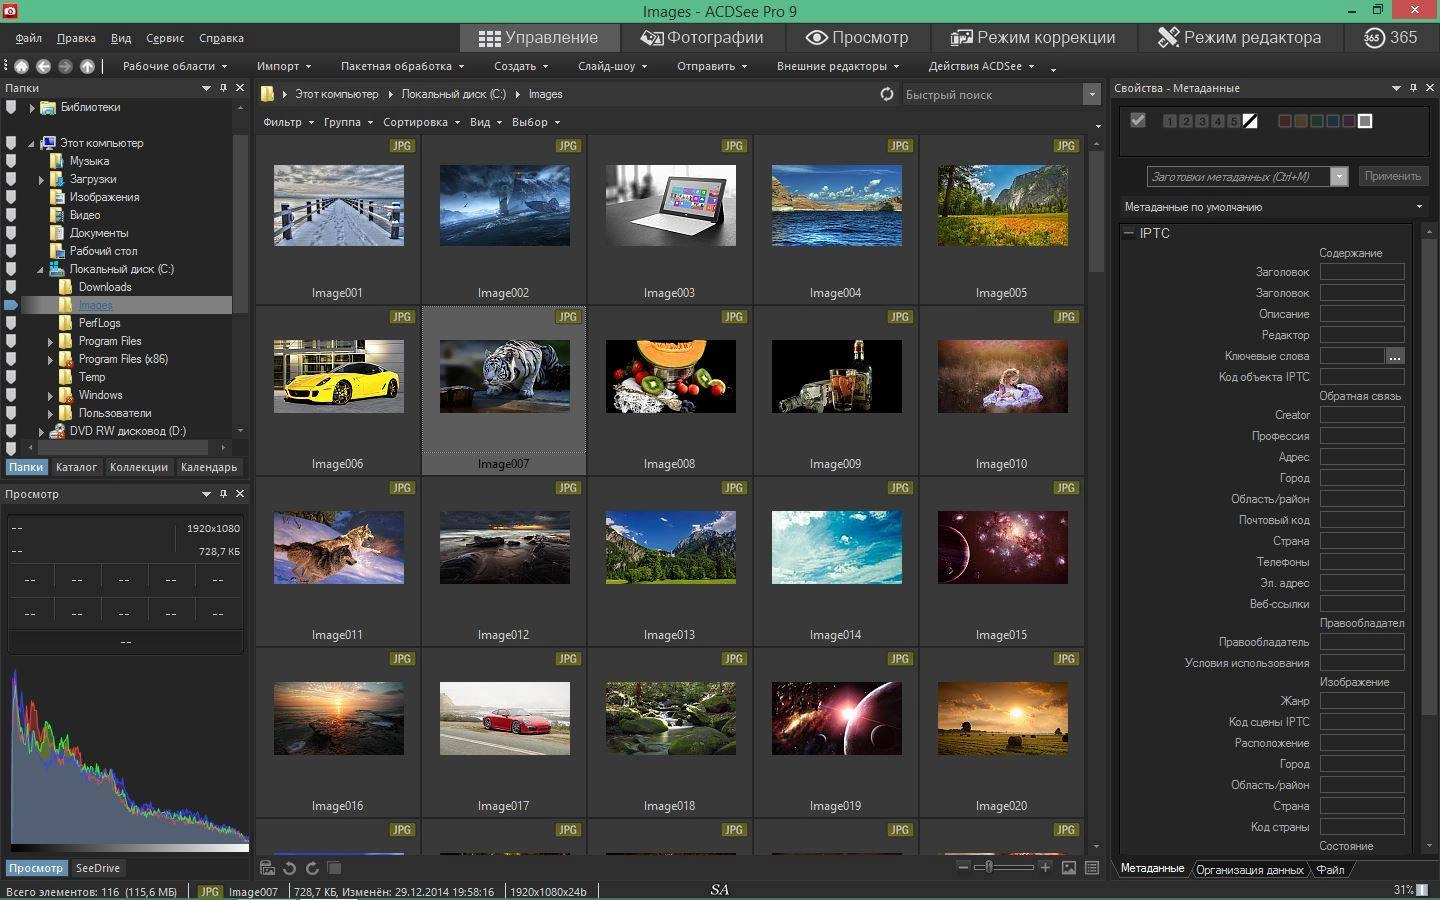Switch to Фотографии mode tab
Image resolution: width=1440 pixels, height=900 pixels.
point(703,38)
